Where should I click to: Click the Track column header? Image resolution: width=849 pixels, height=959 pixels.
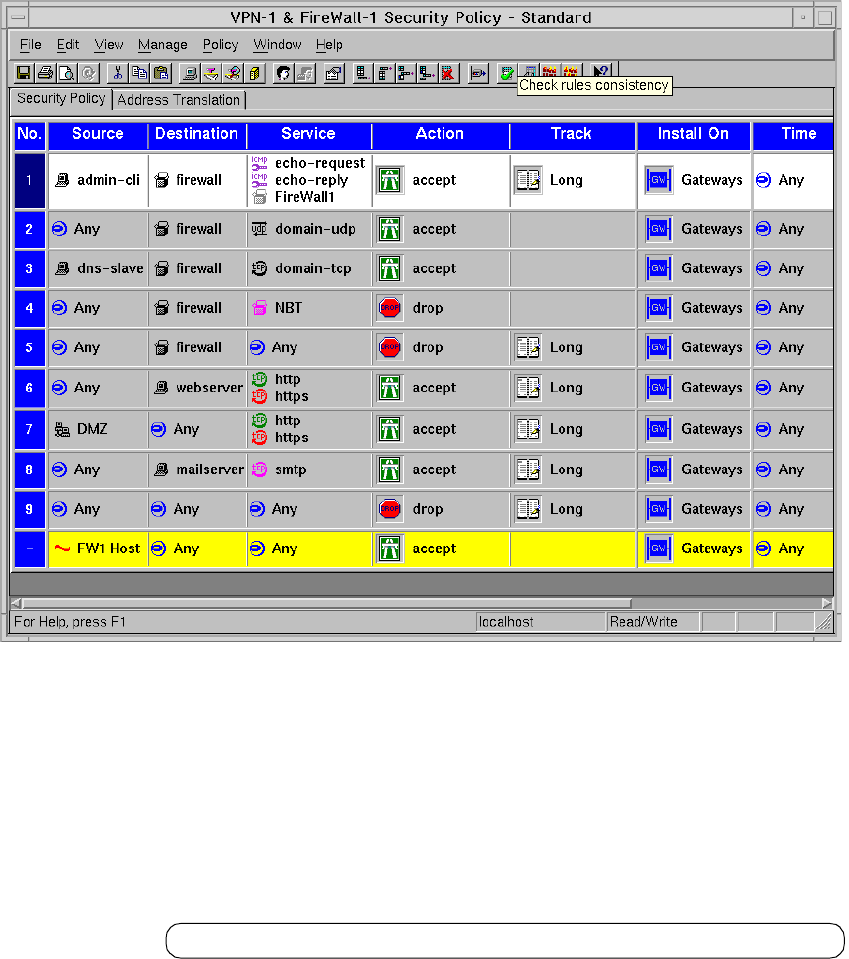pyautogui.click(x=571, y=134)
